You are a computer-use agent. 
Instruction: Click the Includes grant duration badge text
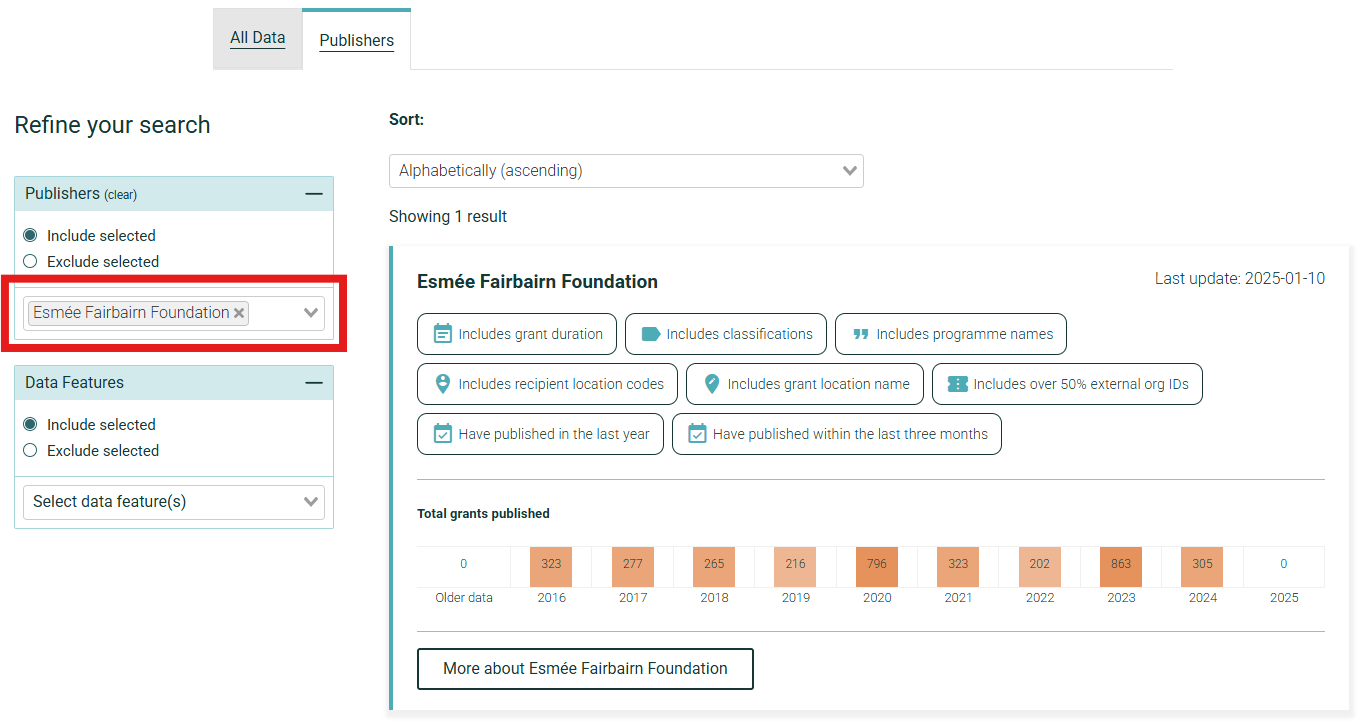pyautogui.click(x=531, y=334)
